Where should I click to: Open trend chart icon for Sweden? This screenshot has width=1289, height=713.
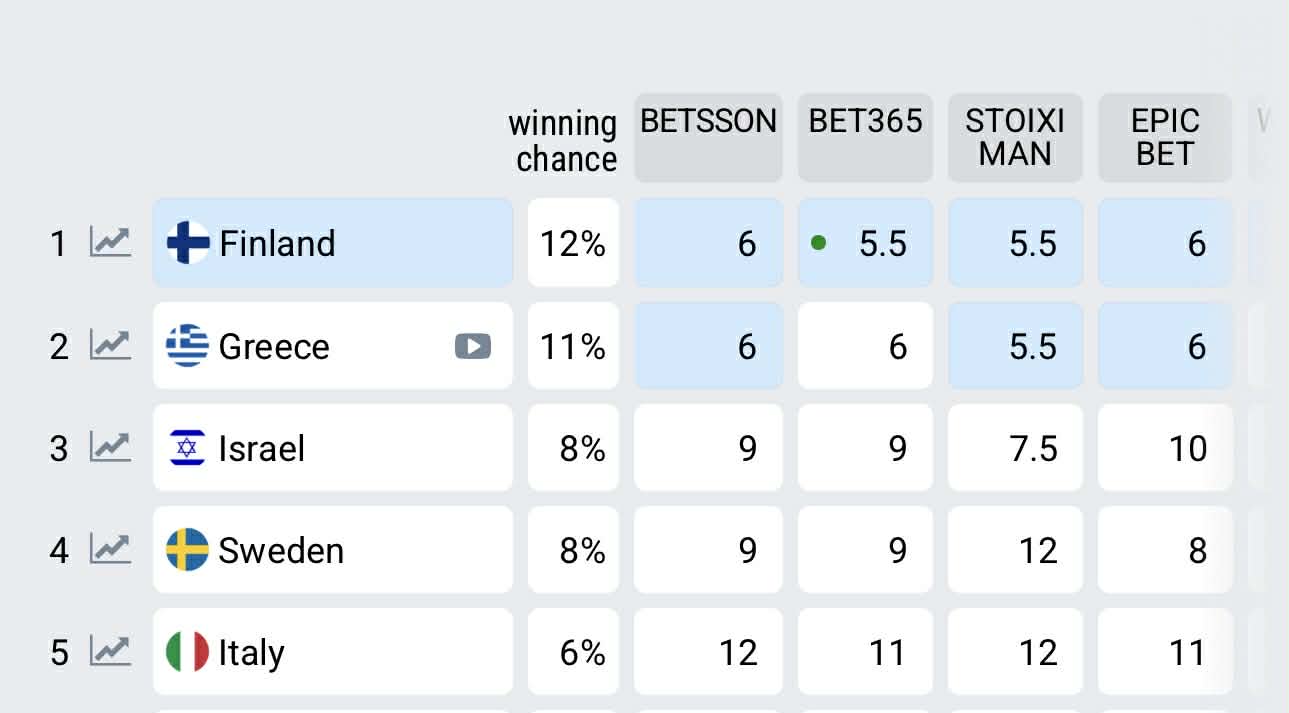pyautogui.click(x=110, y=550)
